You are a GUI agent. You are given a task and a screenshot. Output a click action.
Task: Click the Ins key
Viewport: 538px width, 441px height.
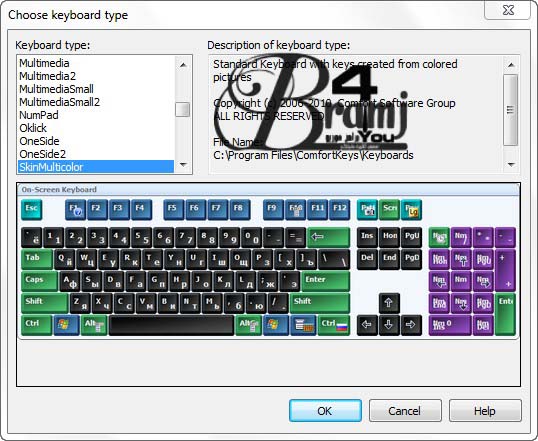(x=367, y=237)
